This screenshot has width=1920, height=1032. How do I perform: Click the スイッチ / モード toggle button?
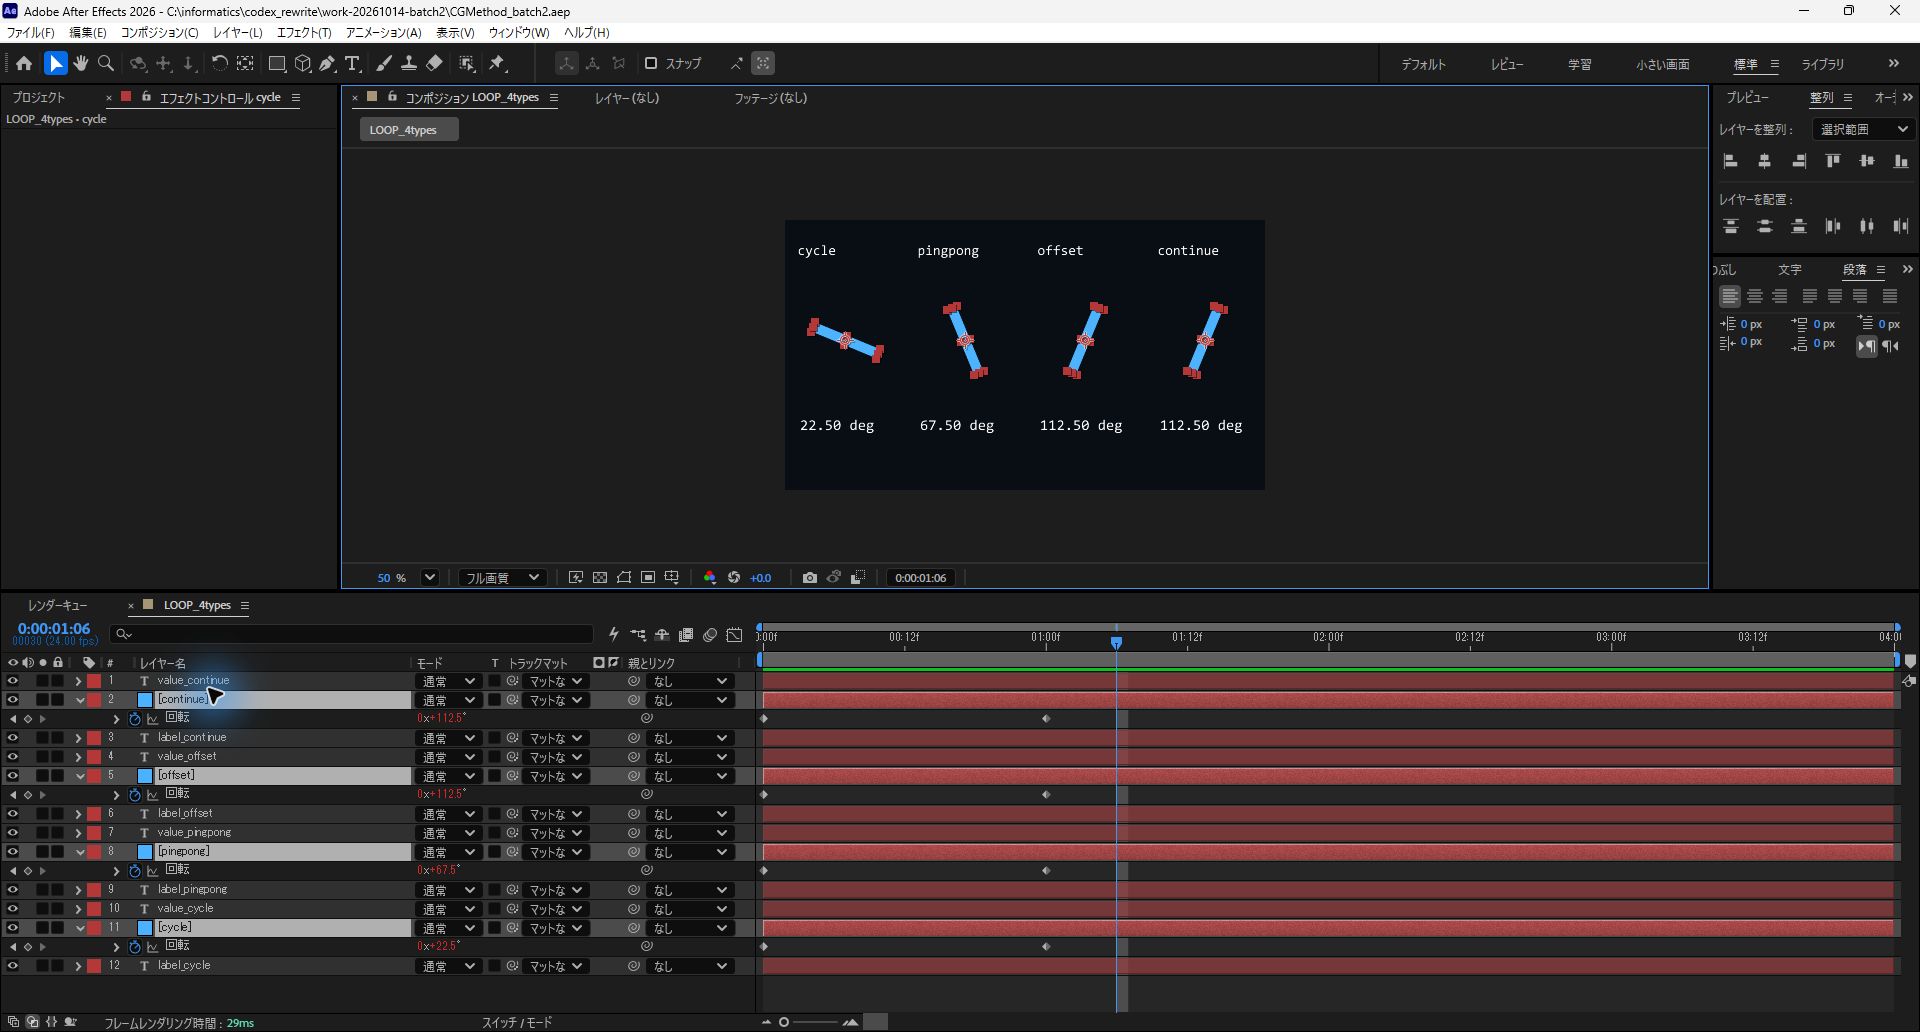point(517,1022)
